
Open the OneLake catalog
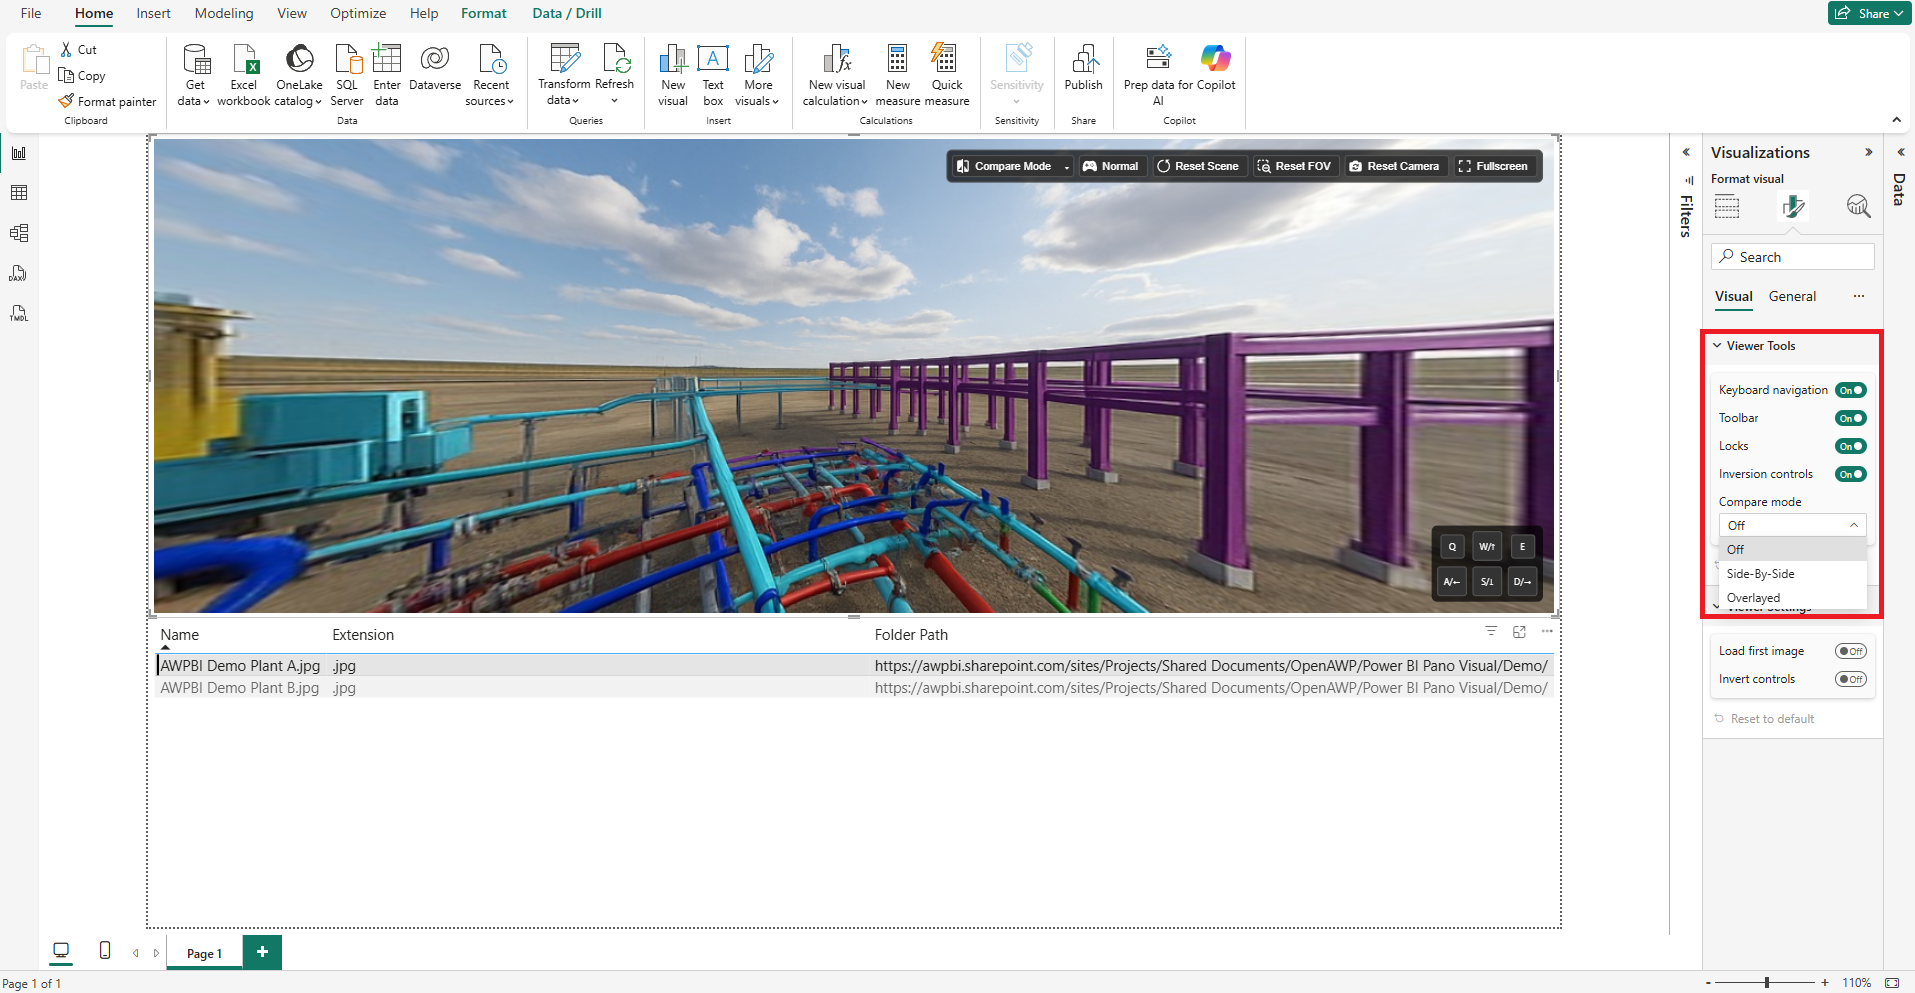(299, 75)
